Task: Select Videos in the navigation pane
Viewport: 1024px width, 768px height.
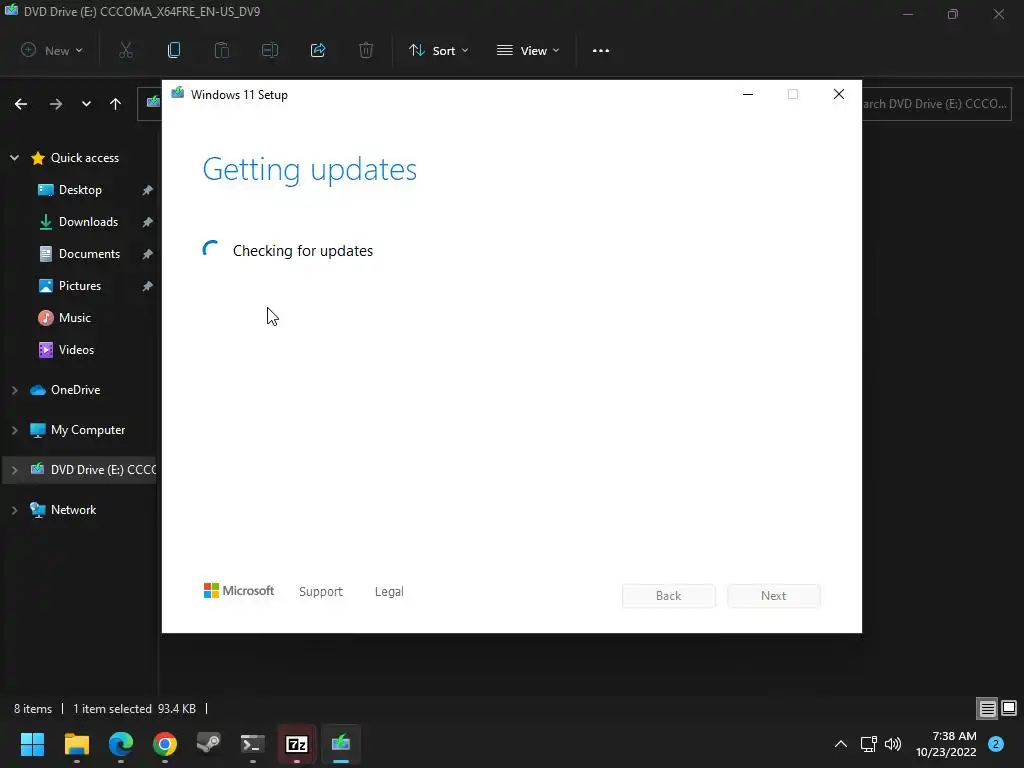Action: [x=76, y=349]
